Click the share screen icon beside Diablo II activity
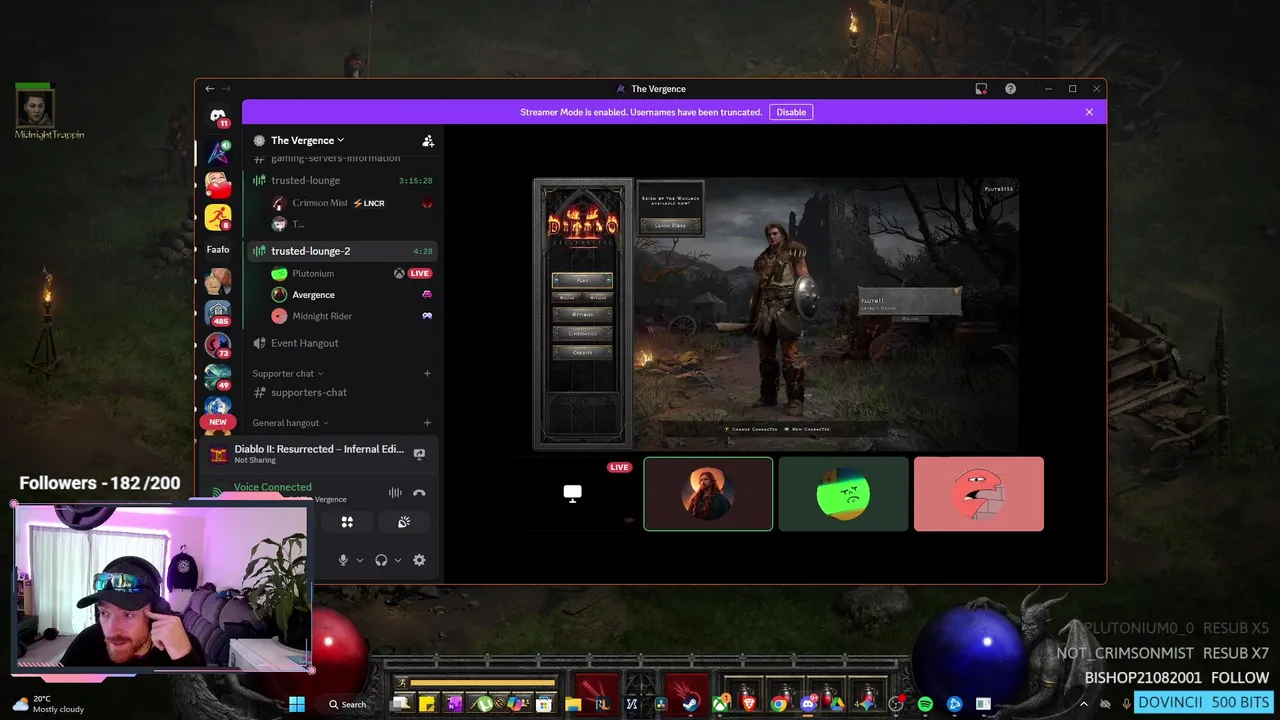The width and height of the screenshot is (1280, 720). click(x=419, y=454)
